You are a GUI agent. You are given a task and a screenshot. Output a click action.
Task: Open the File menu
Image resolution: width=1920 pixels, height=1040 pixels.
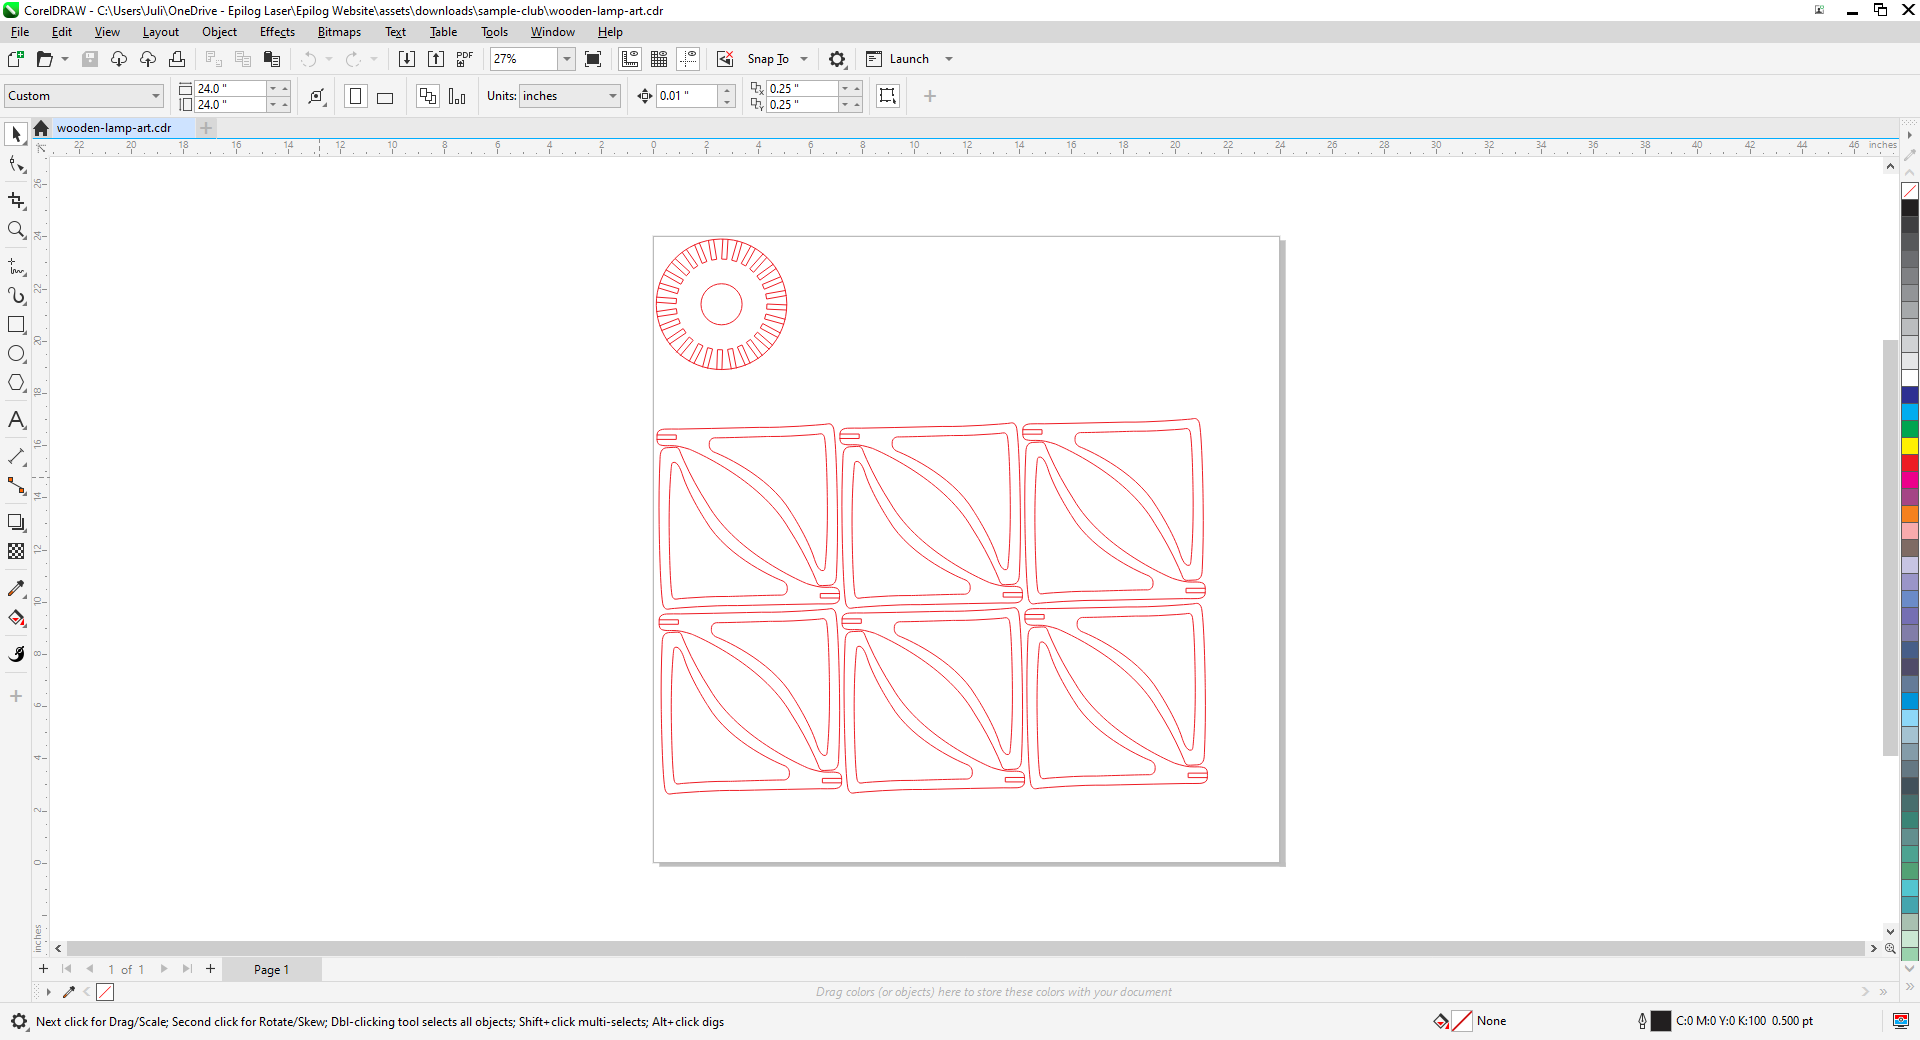(x=20, y=32)
